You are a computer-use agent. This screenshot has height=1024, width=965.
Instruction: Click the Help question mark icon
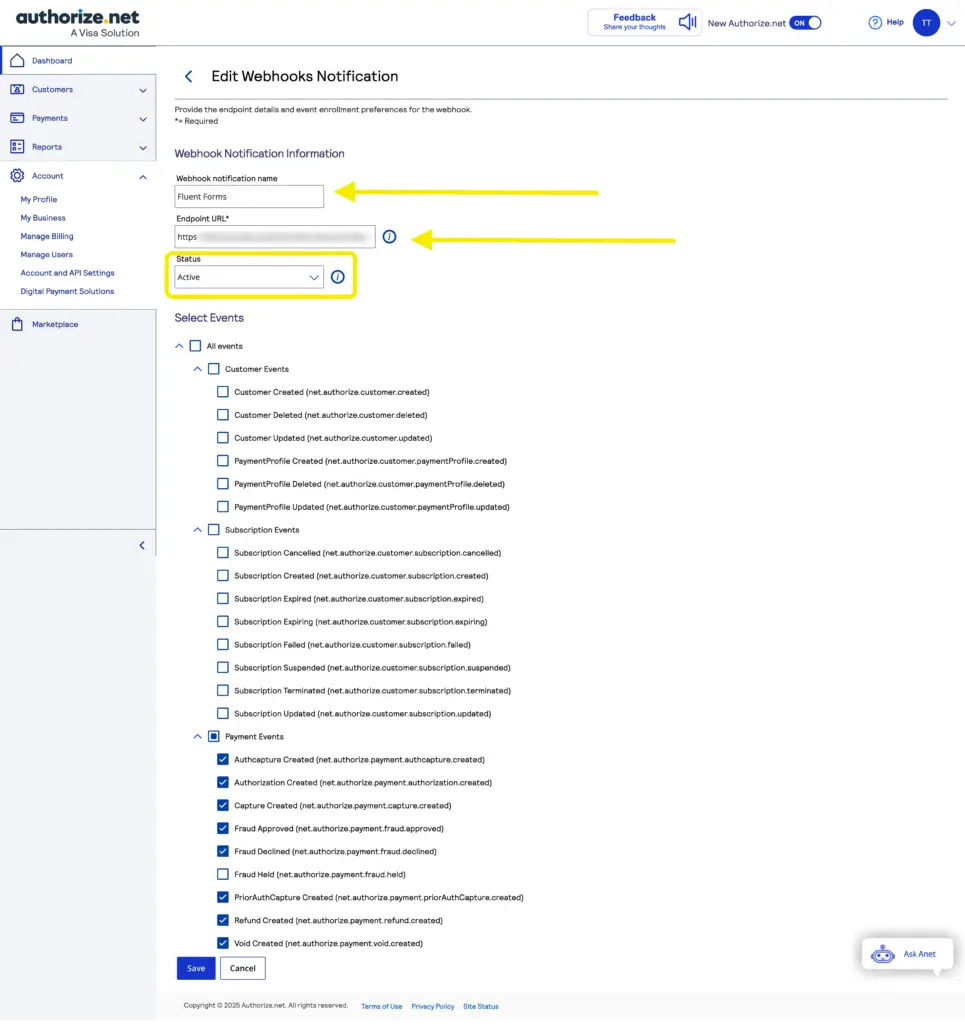(875, 21)
